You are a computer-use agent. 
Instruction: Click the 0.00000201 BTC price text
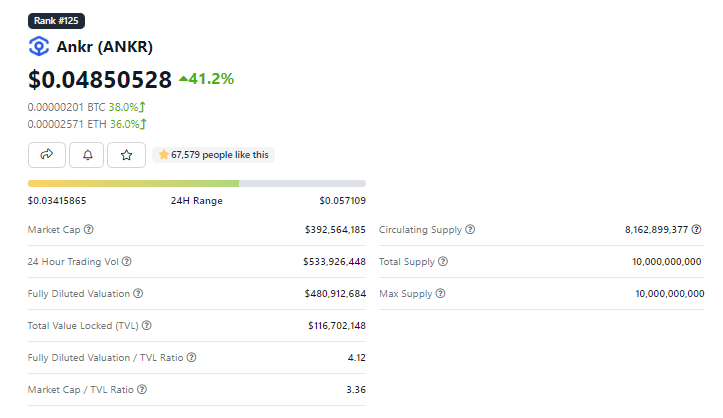point(66,107)
